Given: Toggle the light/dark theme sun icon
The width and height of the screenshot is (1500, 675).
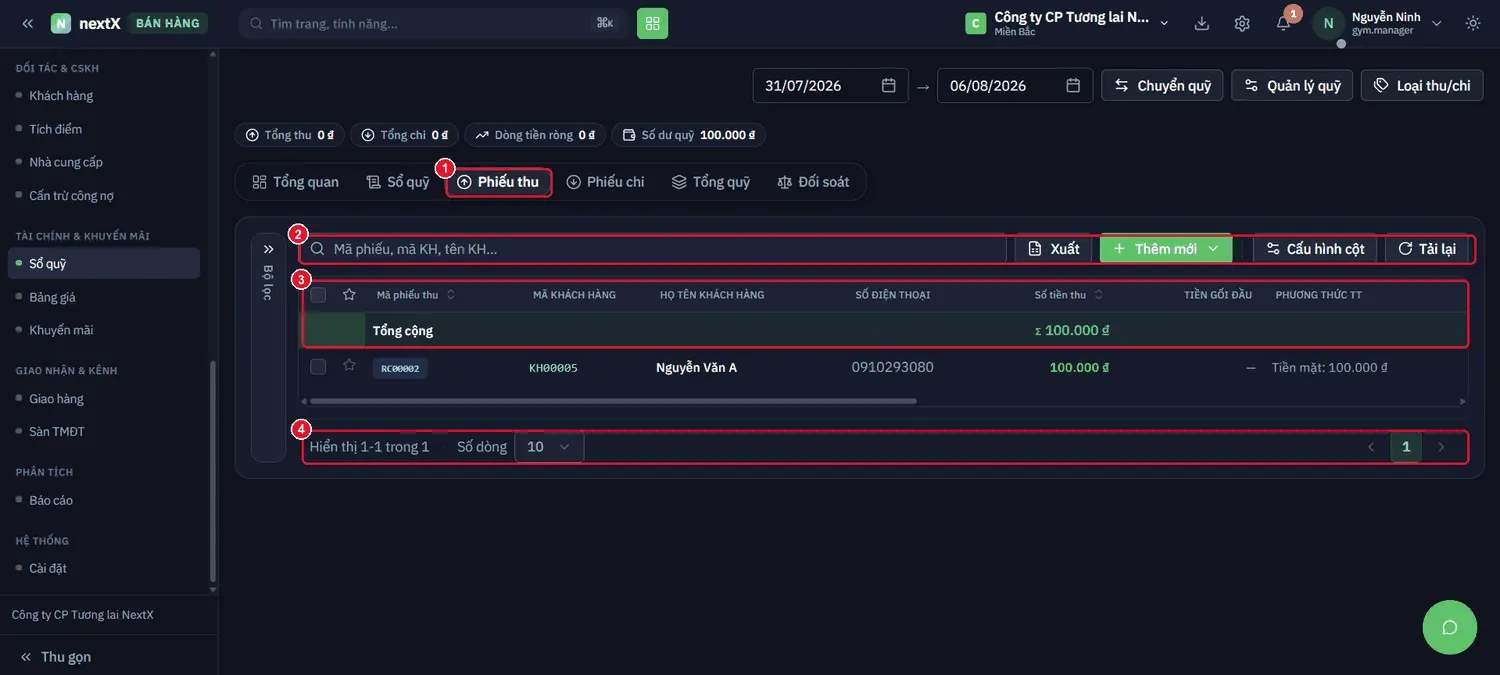Looking at the screenshot, I should (1473, 23).
